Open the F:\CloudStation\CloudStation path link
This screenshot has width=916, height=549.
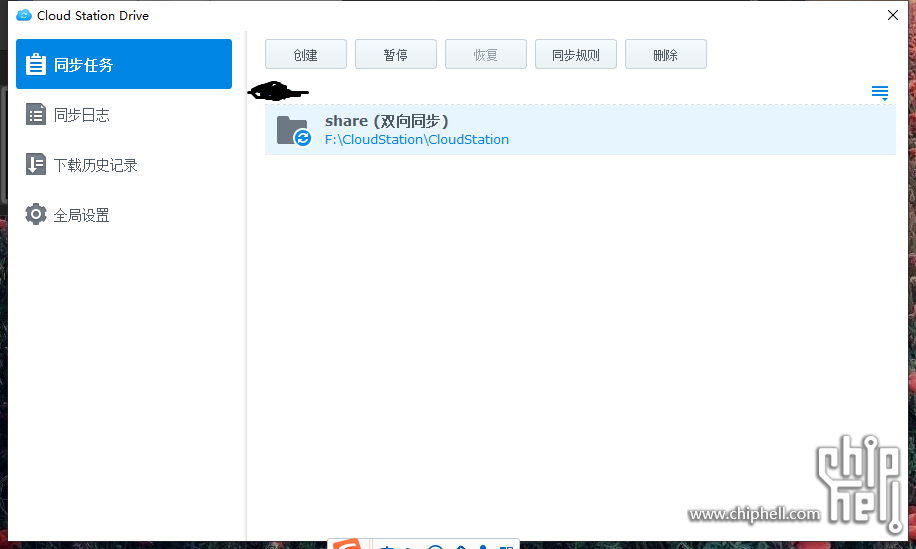(417, 140)
